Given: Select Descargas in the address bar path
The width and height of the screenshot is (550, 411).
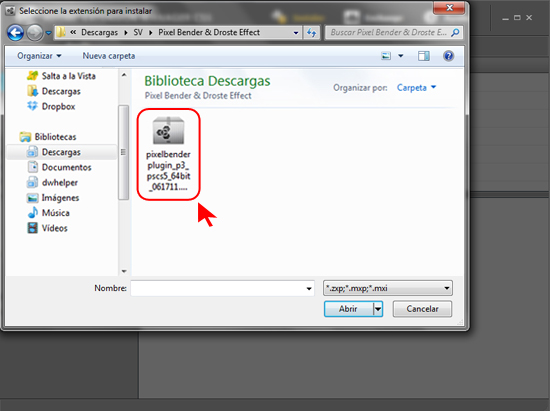Looking at the screenshot, I should click(99, 32).
